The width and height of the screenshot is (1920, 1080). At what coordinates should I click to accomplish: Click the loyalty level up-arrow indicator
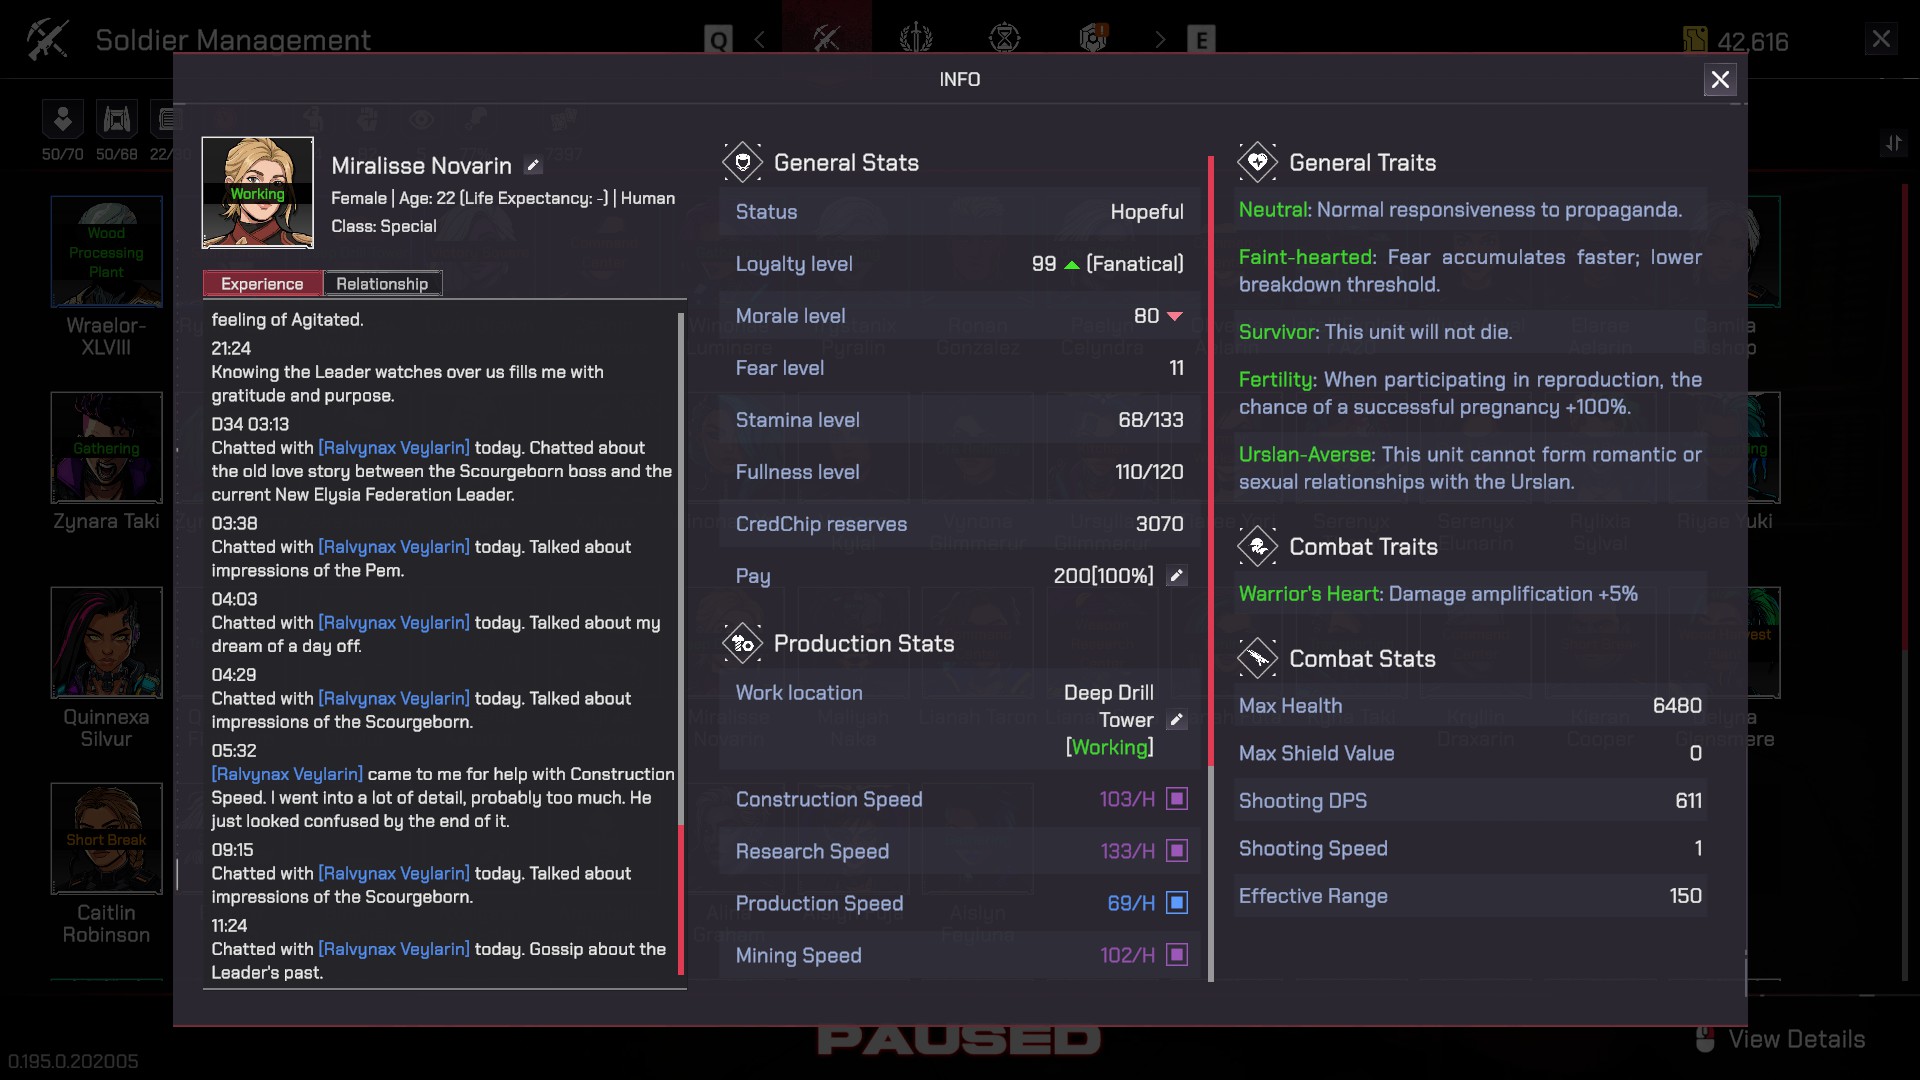(x=1072, y=265)
